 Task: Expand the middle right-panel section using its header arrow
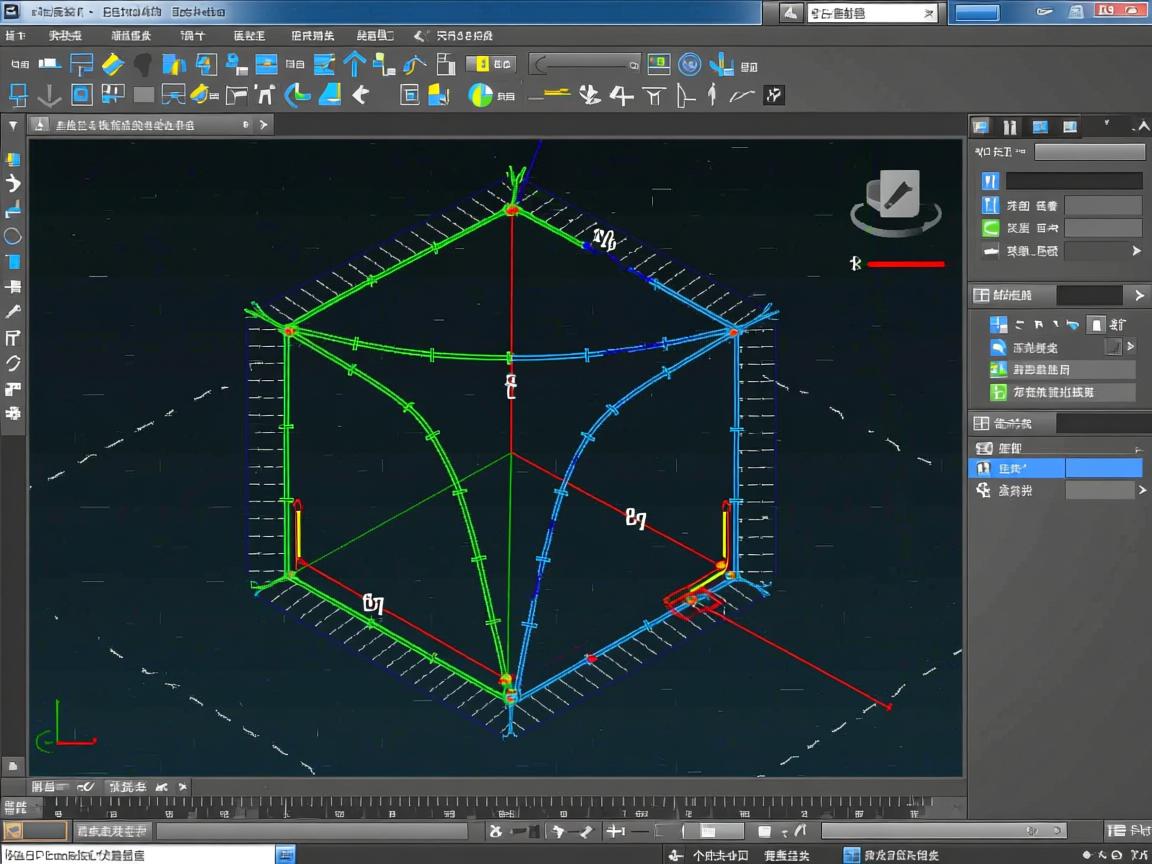tap(1138, 295)
